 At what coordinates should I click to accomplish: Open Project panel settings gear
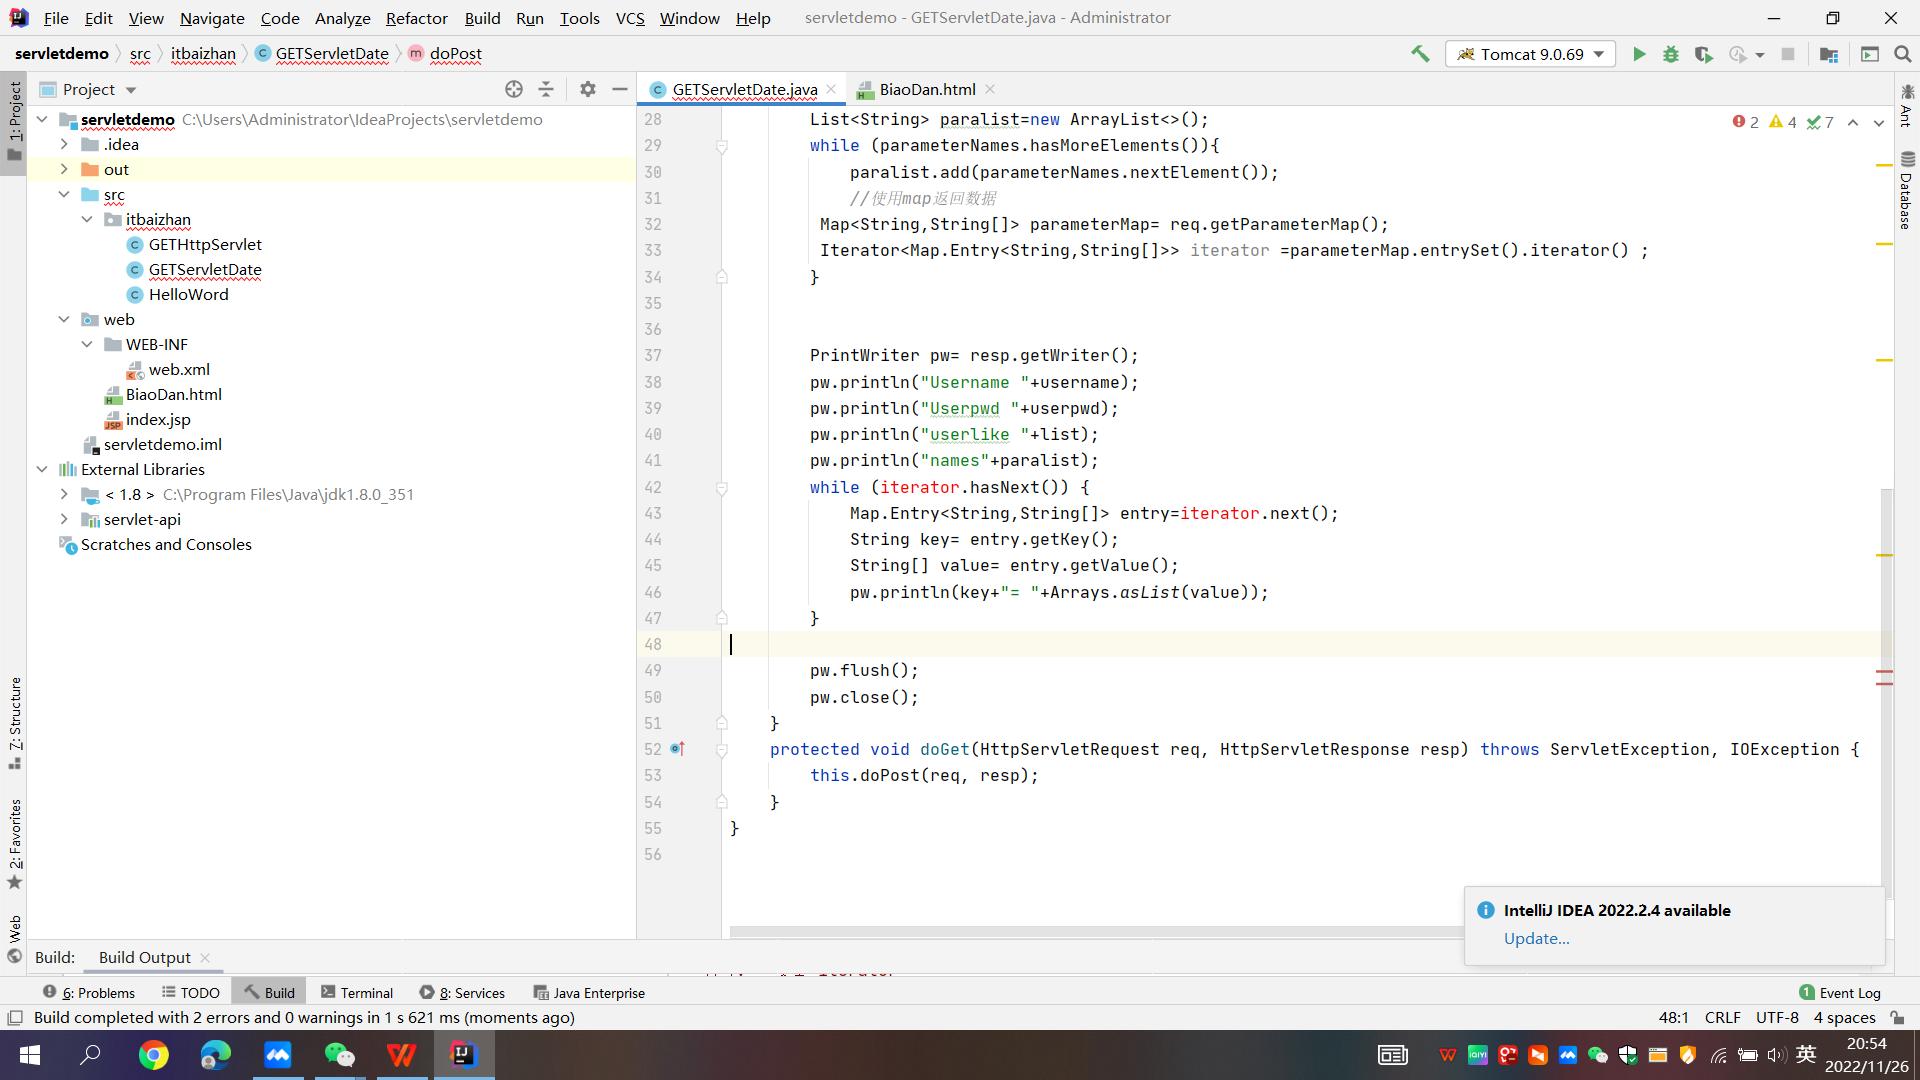(588, 89)
